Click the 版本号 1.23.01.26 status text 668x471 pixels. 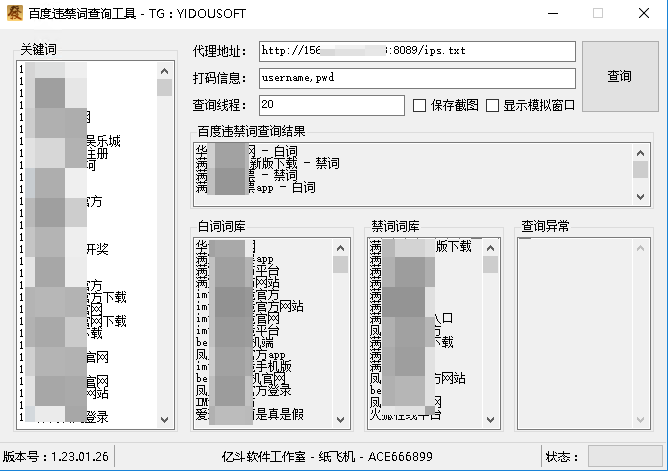tap(55, 457)
